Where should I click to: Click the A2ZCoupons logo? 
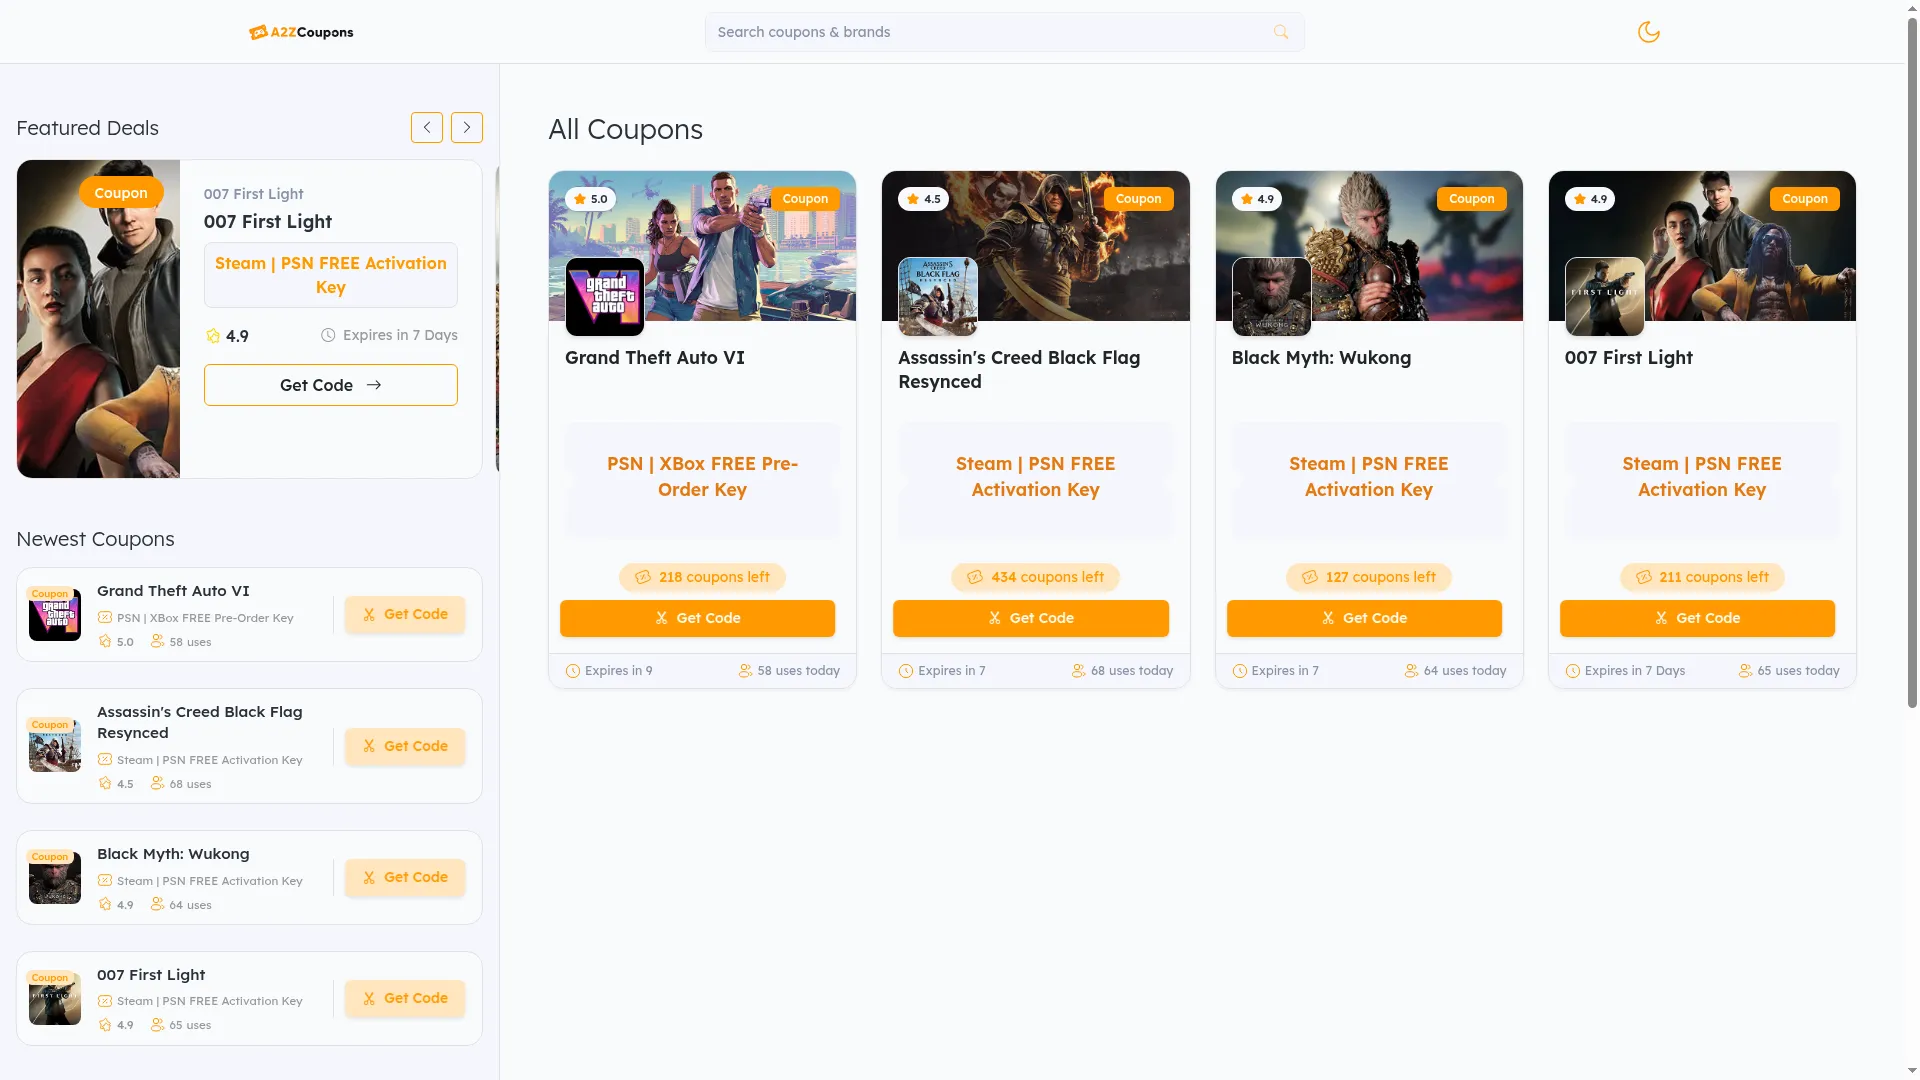click(x=301, y=32)
